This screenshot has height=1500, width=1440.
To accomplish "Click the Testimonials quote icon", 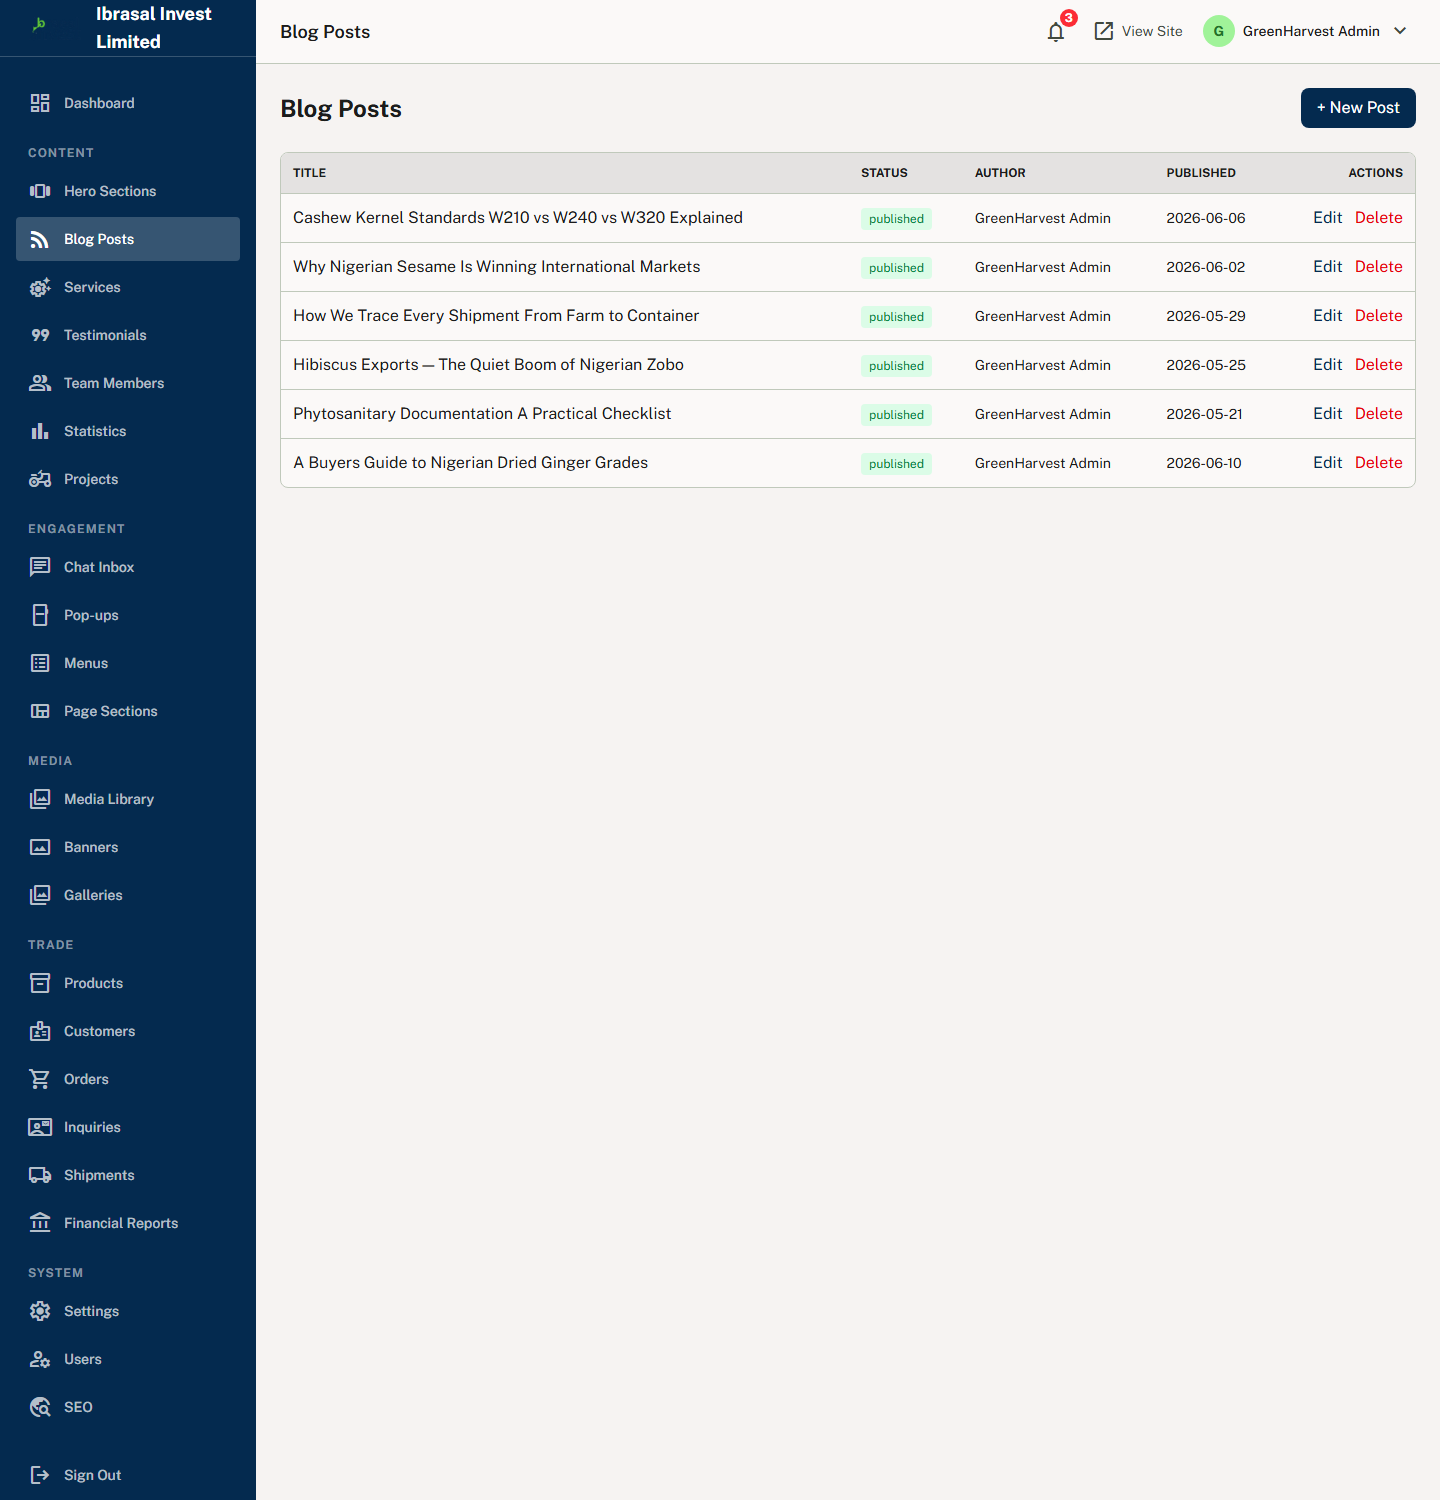I will tap(40, 335).
